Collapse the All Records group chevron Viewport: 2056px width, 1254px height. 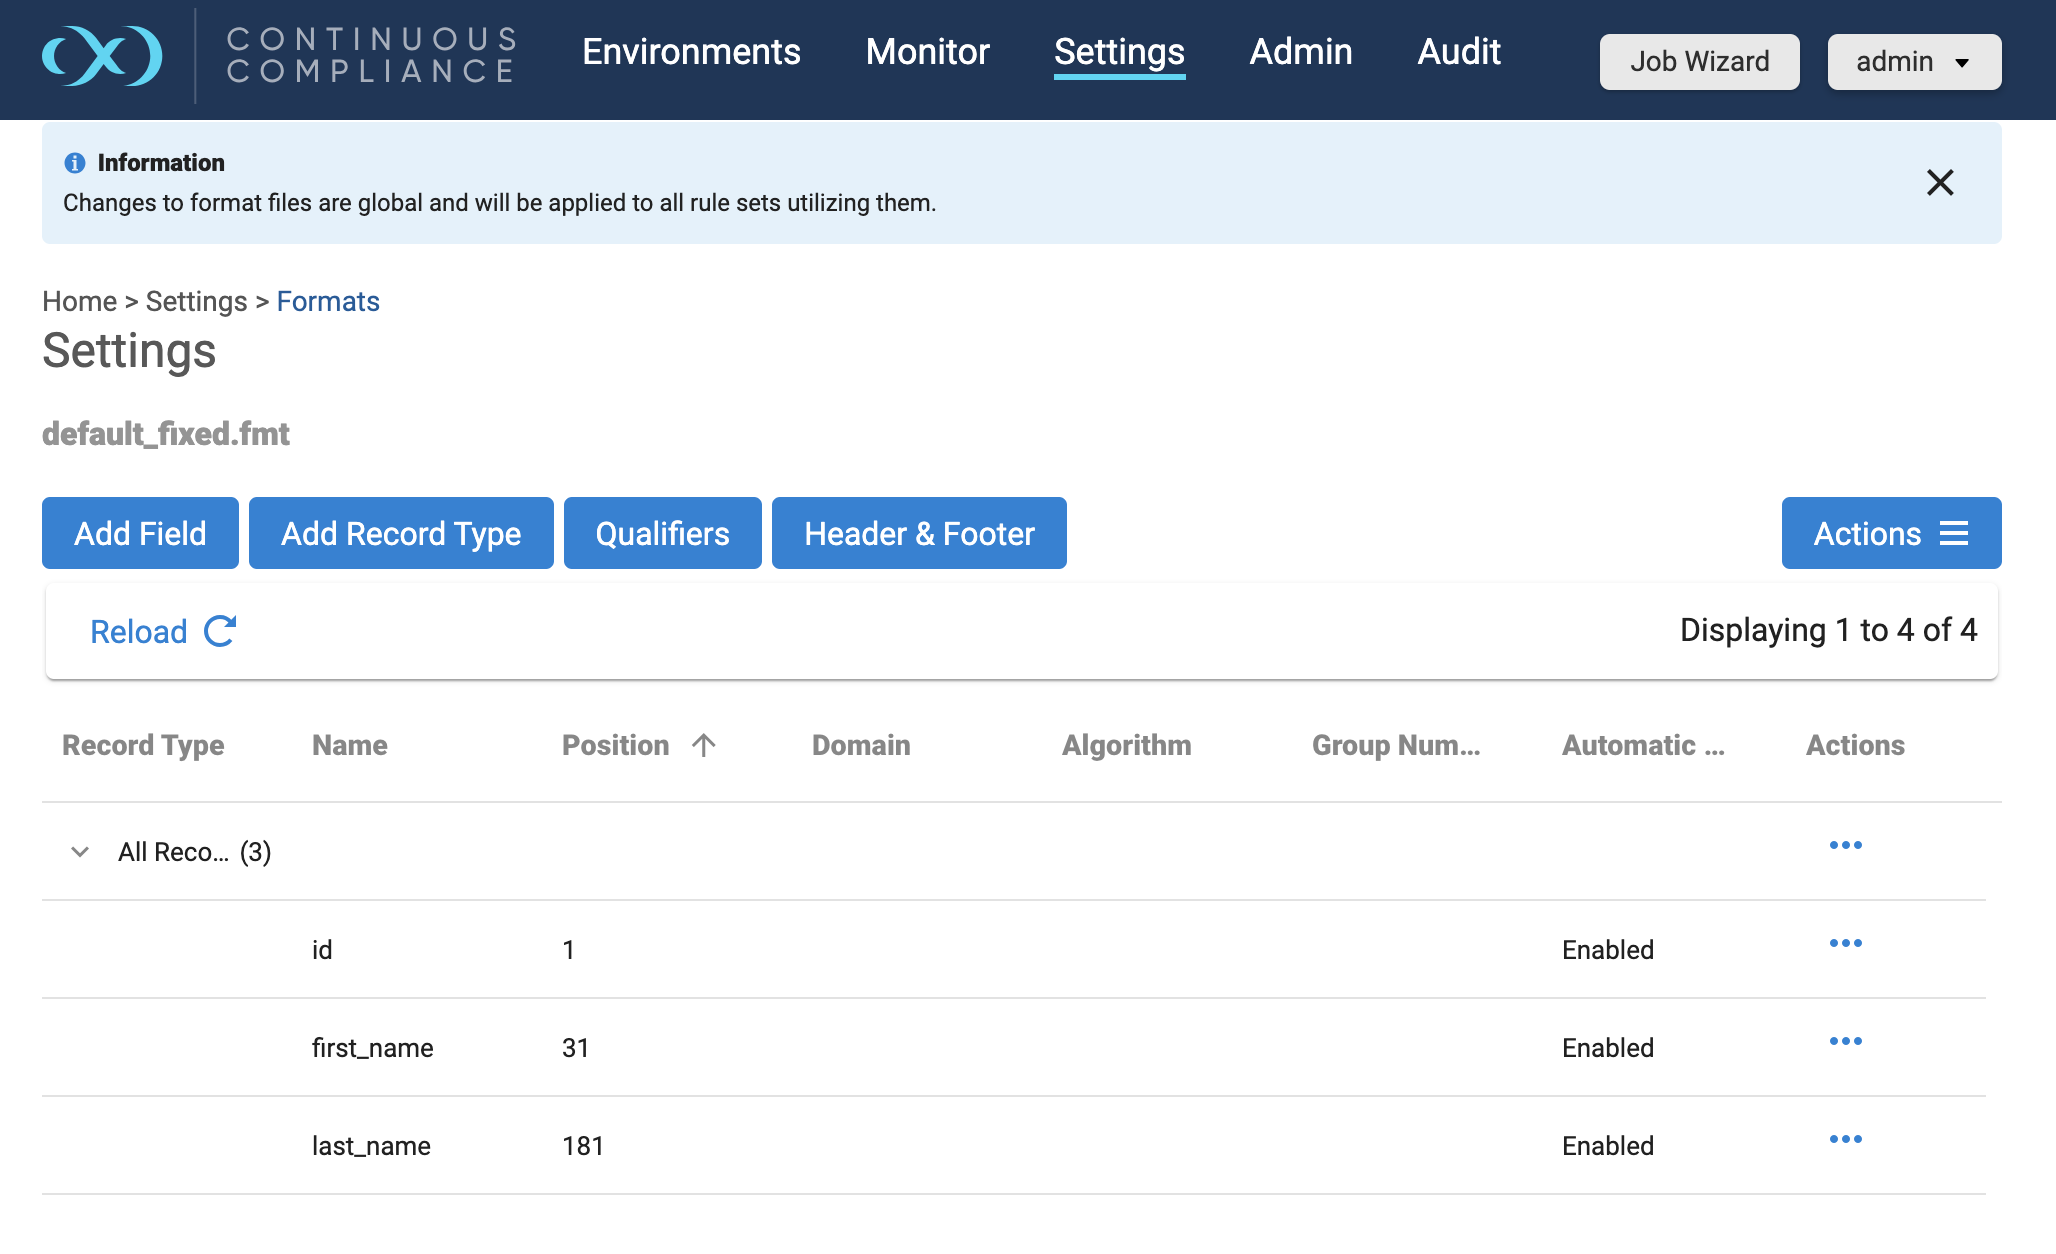click(x=80, y=852)
